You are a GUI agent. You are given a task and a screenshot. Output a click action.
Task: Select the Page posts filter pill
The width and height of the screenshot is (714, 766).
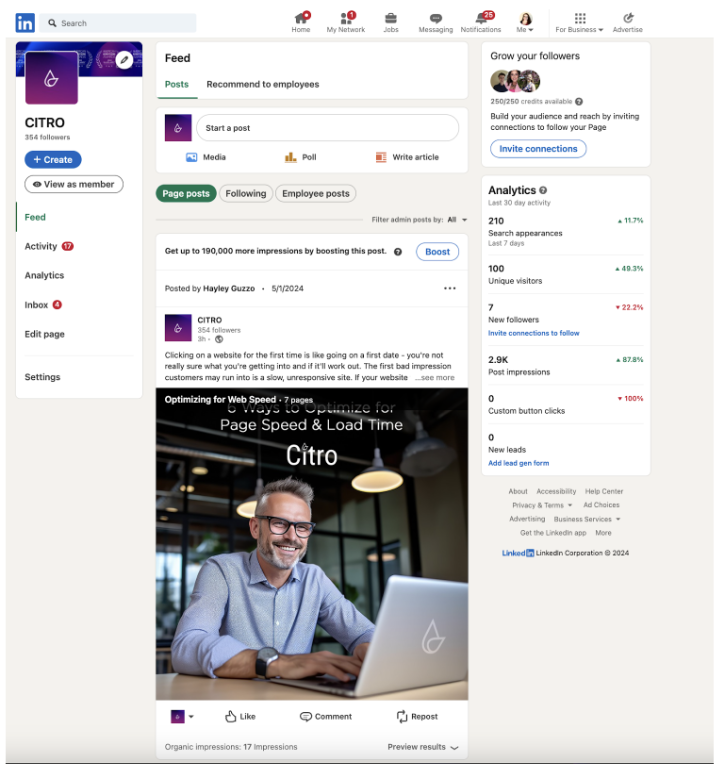coord(186,193)
